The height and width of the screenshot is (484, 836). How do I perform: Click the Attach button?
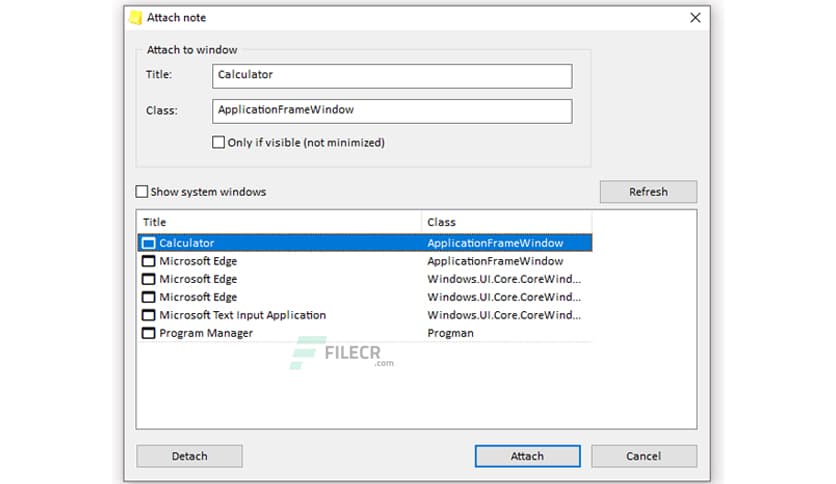[527, 456]
